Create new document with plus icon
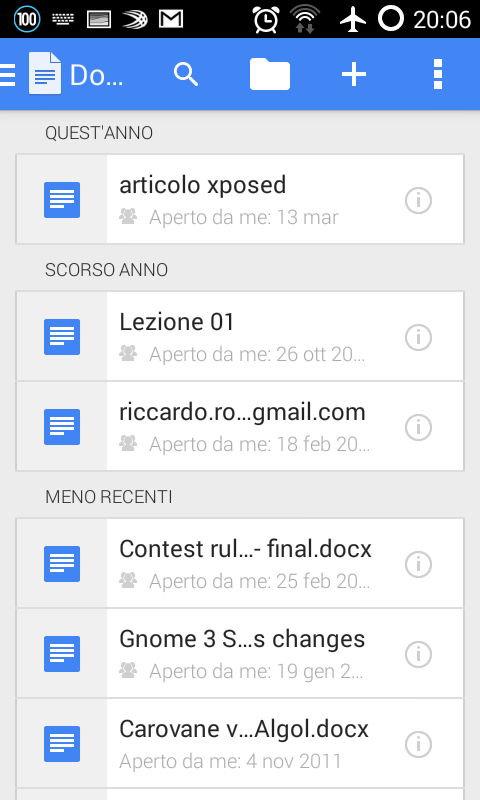 [x=354, y=74]
